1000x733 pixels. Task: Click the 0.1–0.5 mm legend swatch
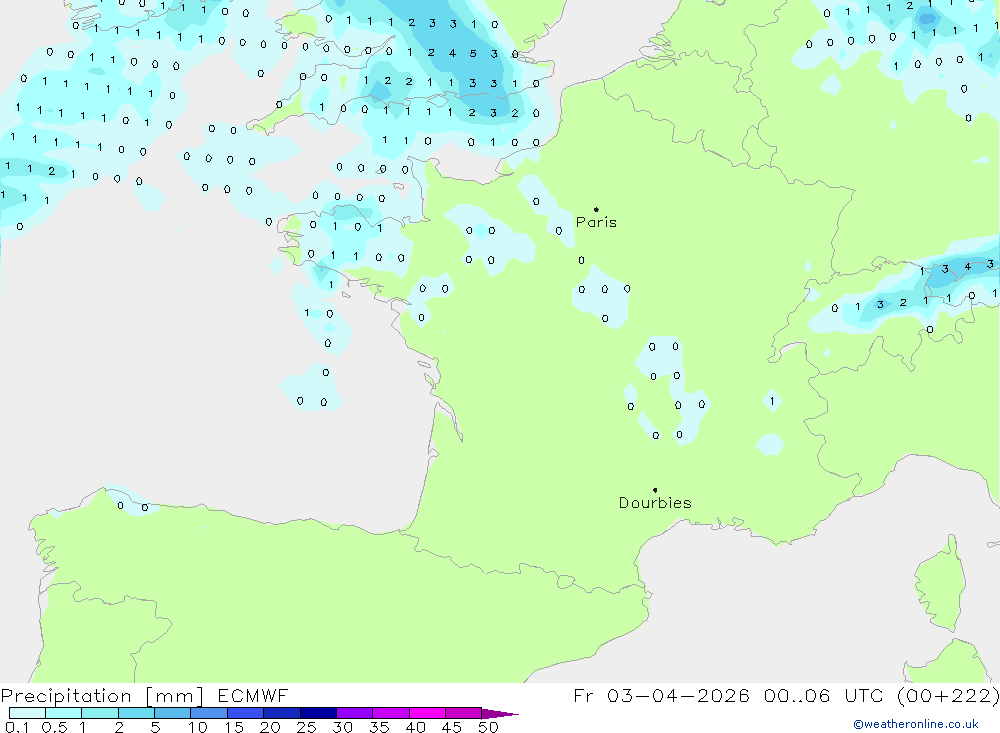coord(27,713)
